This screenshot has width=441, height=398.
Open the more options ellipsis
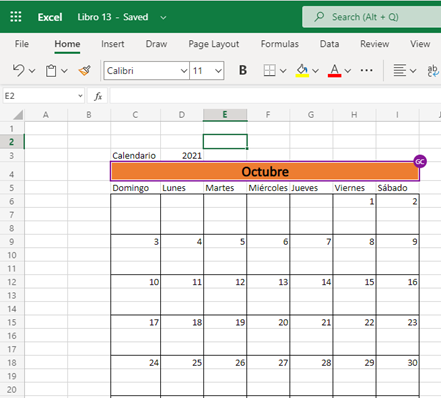tap(367, 70)
